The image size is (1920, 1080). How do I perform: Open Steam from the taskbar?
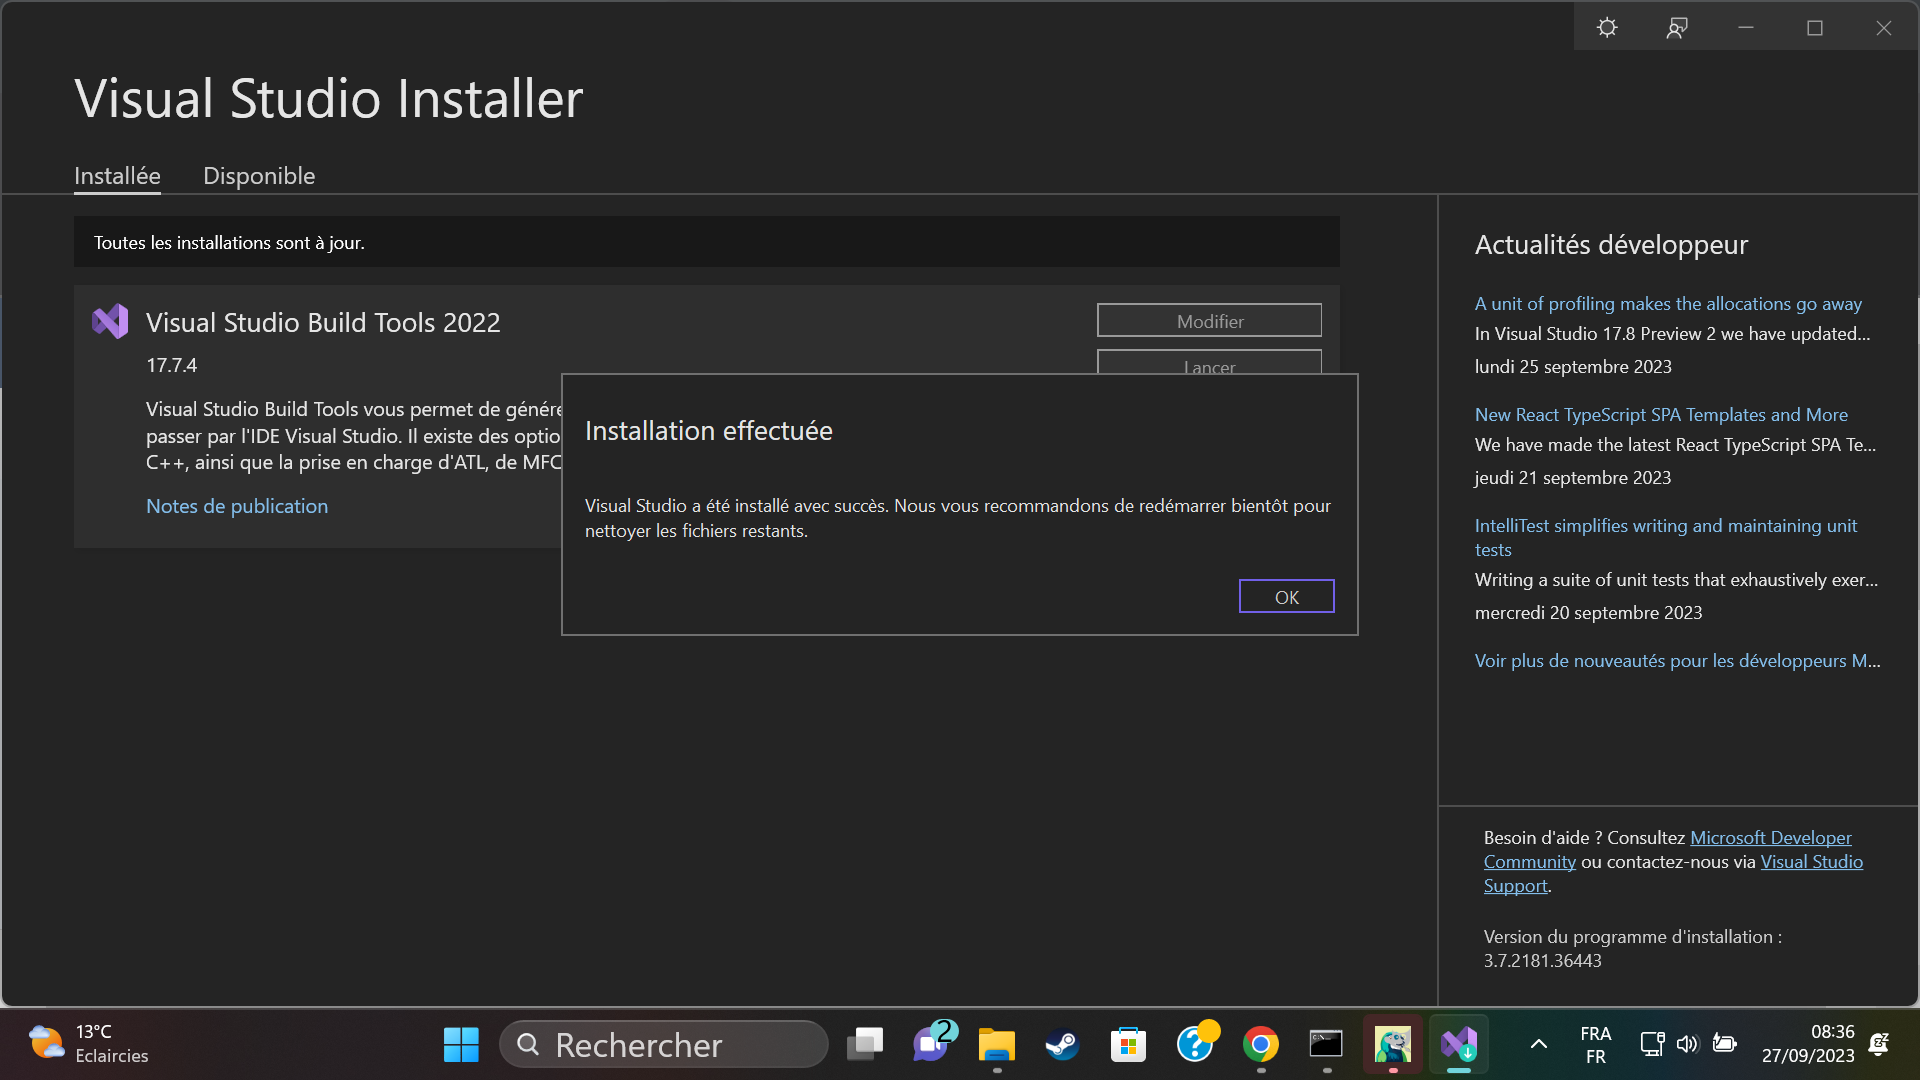1062,1045
